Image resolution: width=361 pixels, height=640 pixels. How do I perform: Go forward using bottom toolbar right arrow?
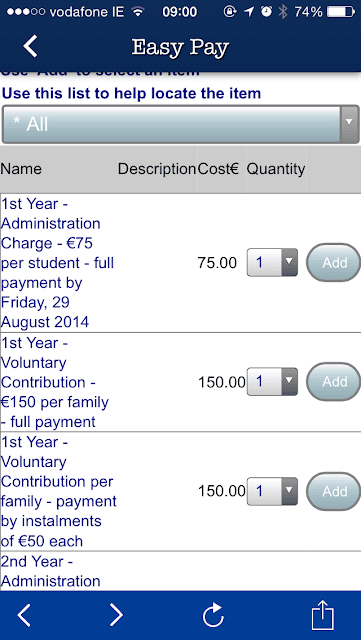coord(116,615)
